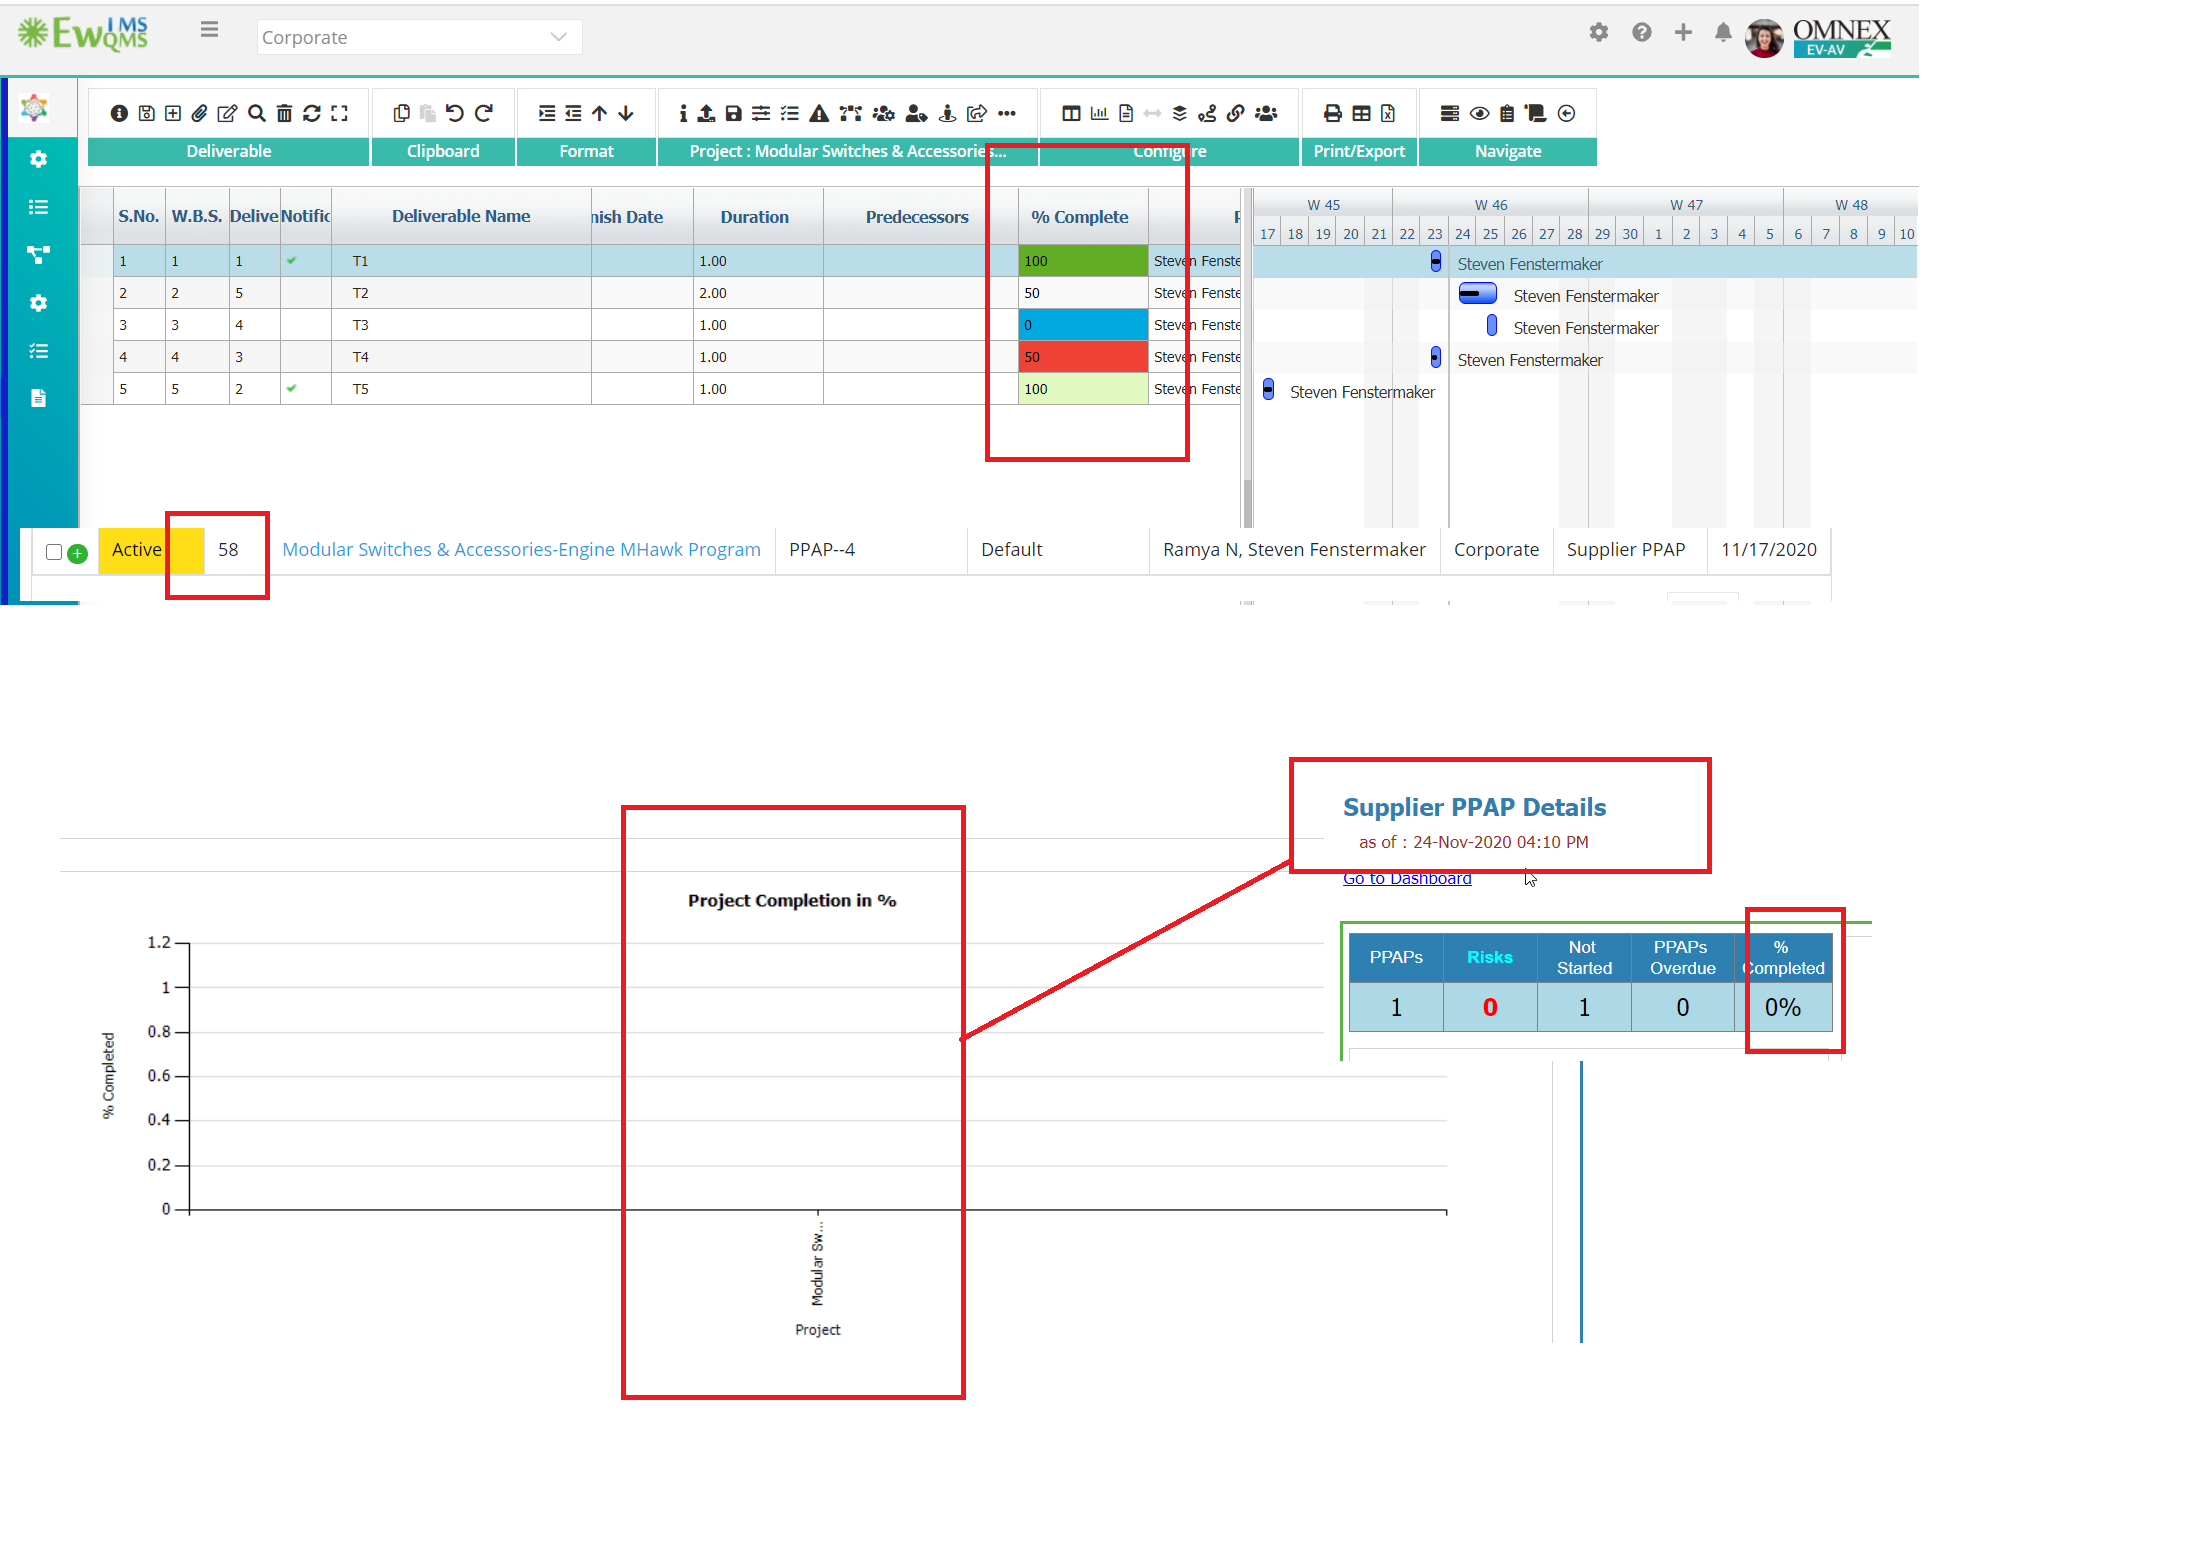Click the attach paperclip icon
Viewport: 2200px width, 1542px height.
pyautogui.click(x=200, y=114)
